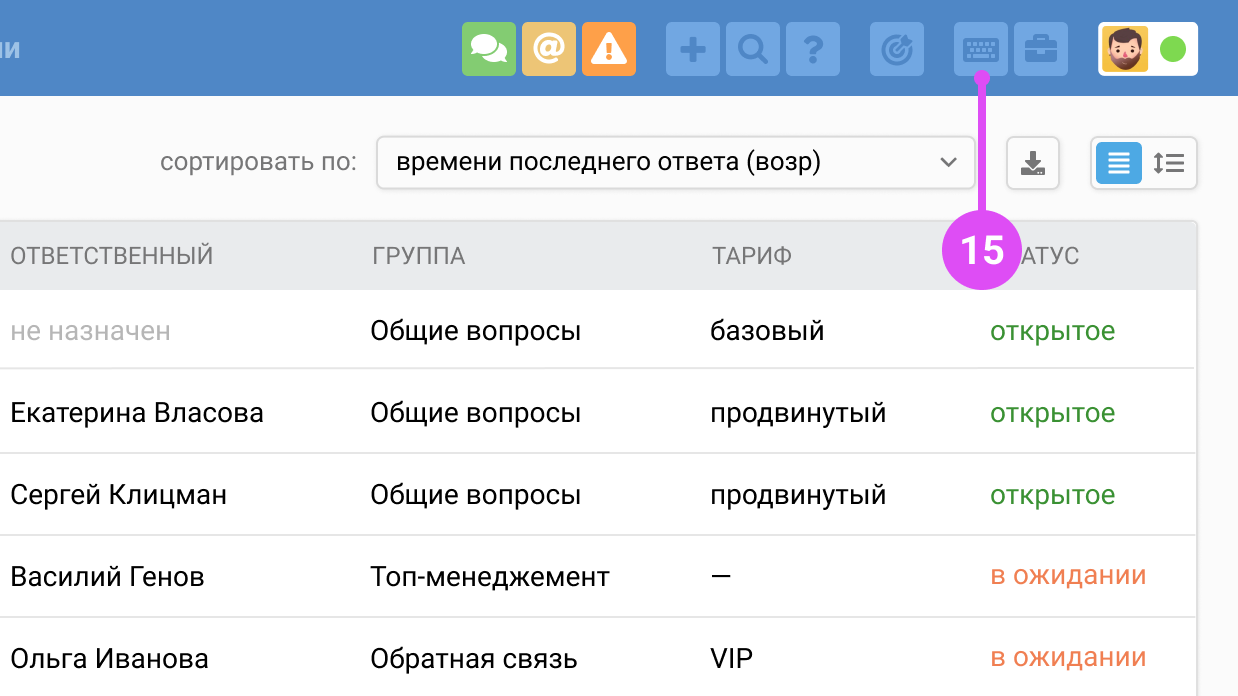The height and width of the screenshot is (696, 1238).
Task: Toggle the green online status indicator
Action: click(1172, 49)
